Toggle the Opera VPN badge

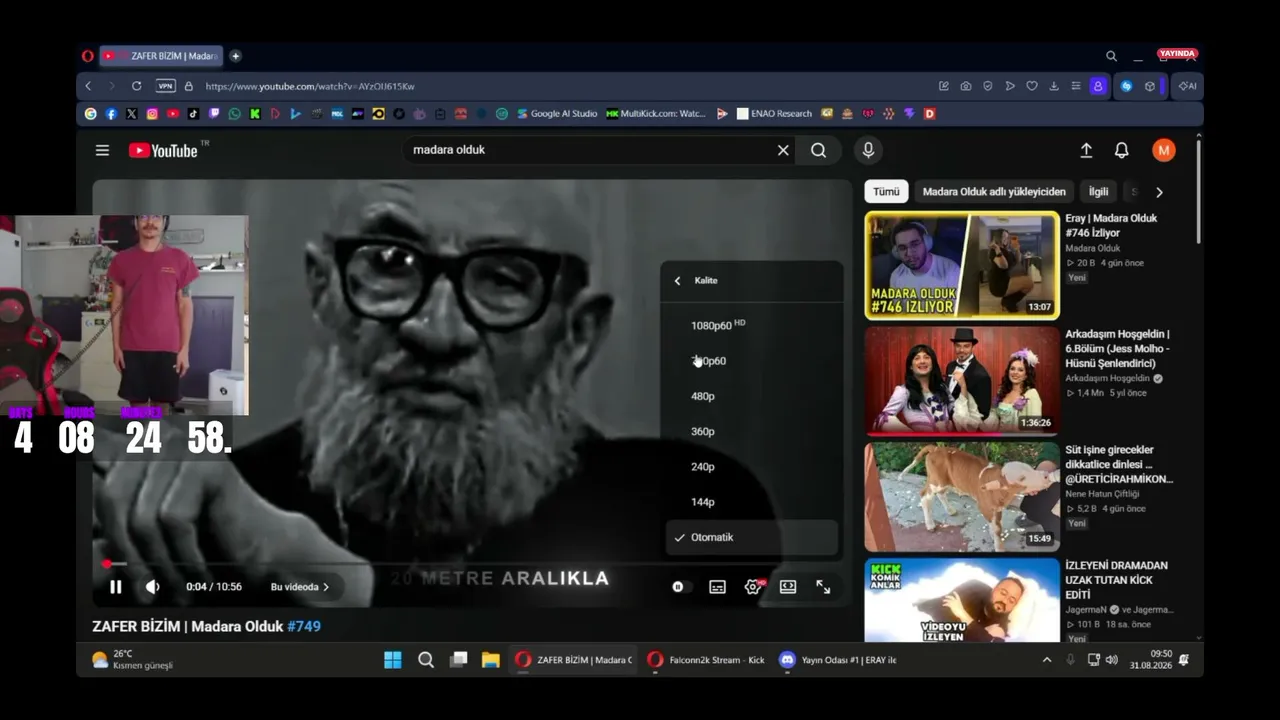[x=165, y=86]
